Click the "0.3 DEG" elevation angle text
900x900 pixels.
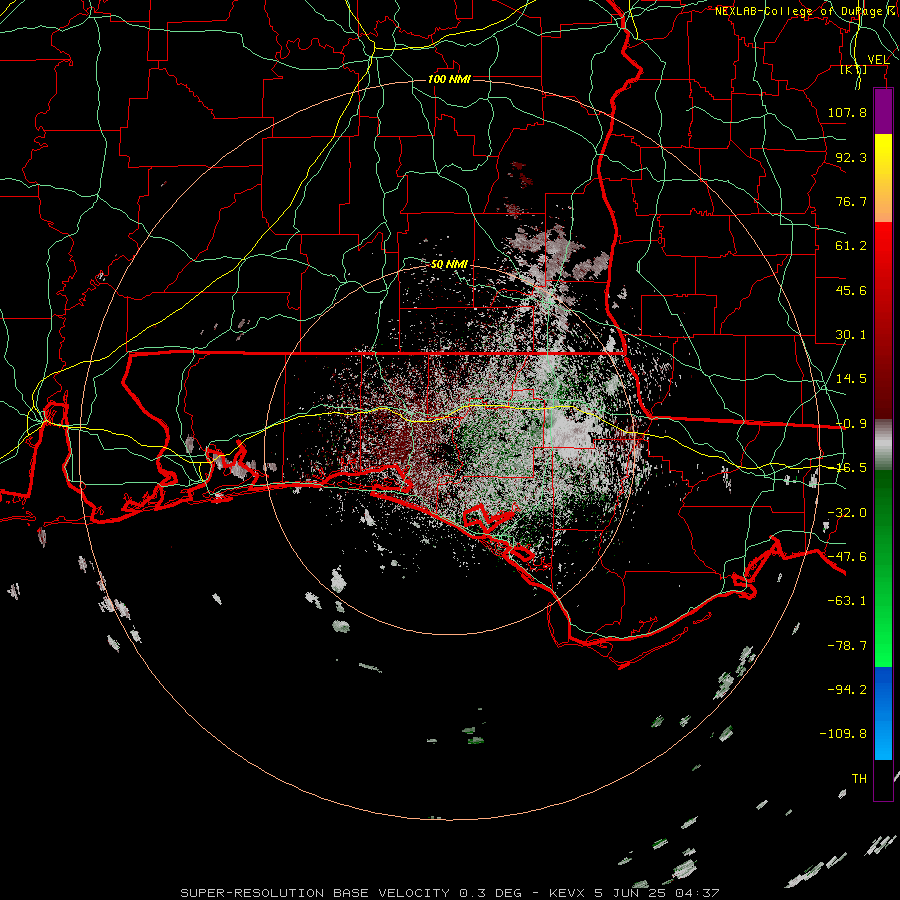(491, 893)
